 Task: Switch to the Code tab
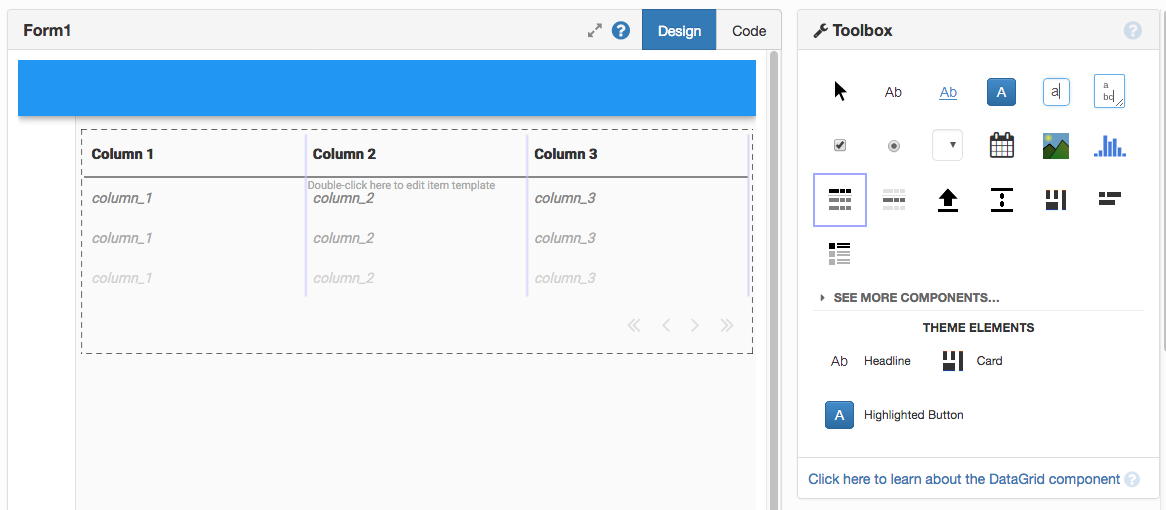point(749,31)
